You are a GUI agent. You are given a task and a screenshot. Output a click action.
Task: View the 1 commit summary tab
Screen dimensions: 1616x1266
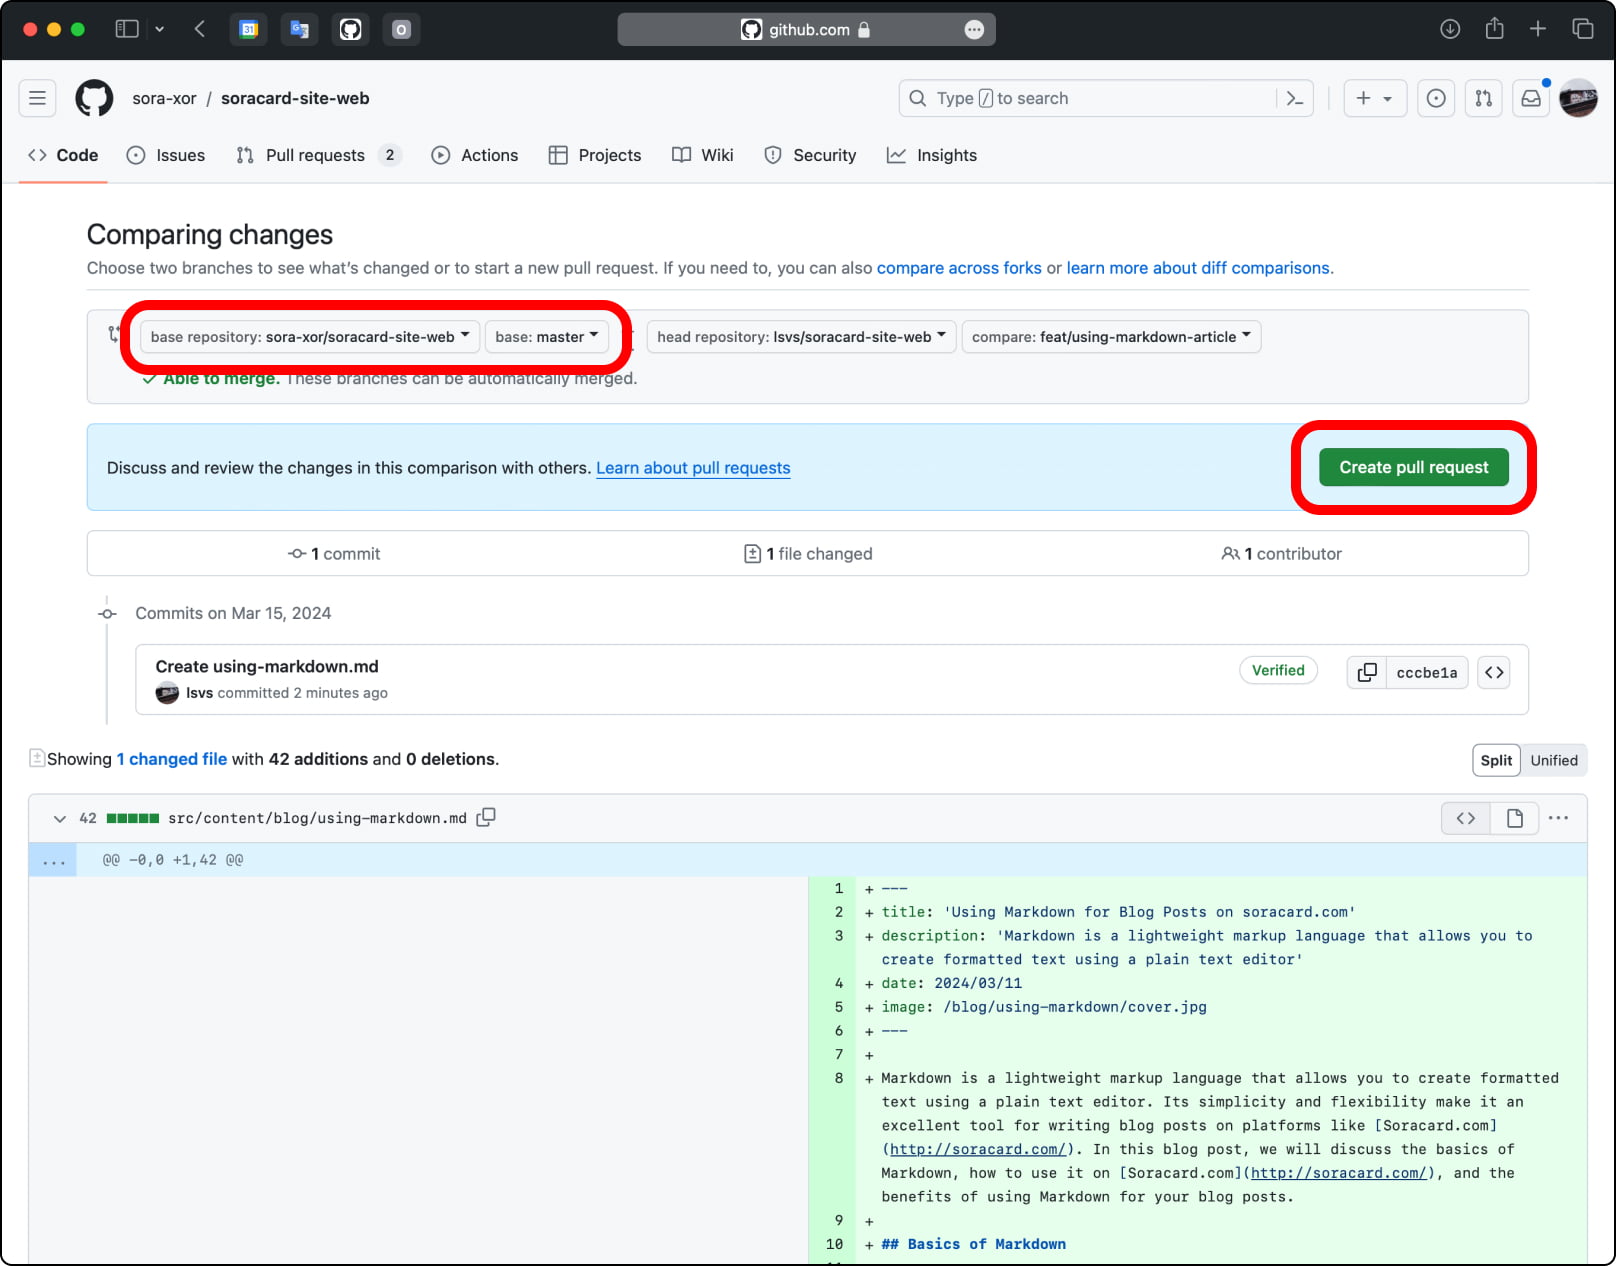tap(334, 554)
